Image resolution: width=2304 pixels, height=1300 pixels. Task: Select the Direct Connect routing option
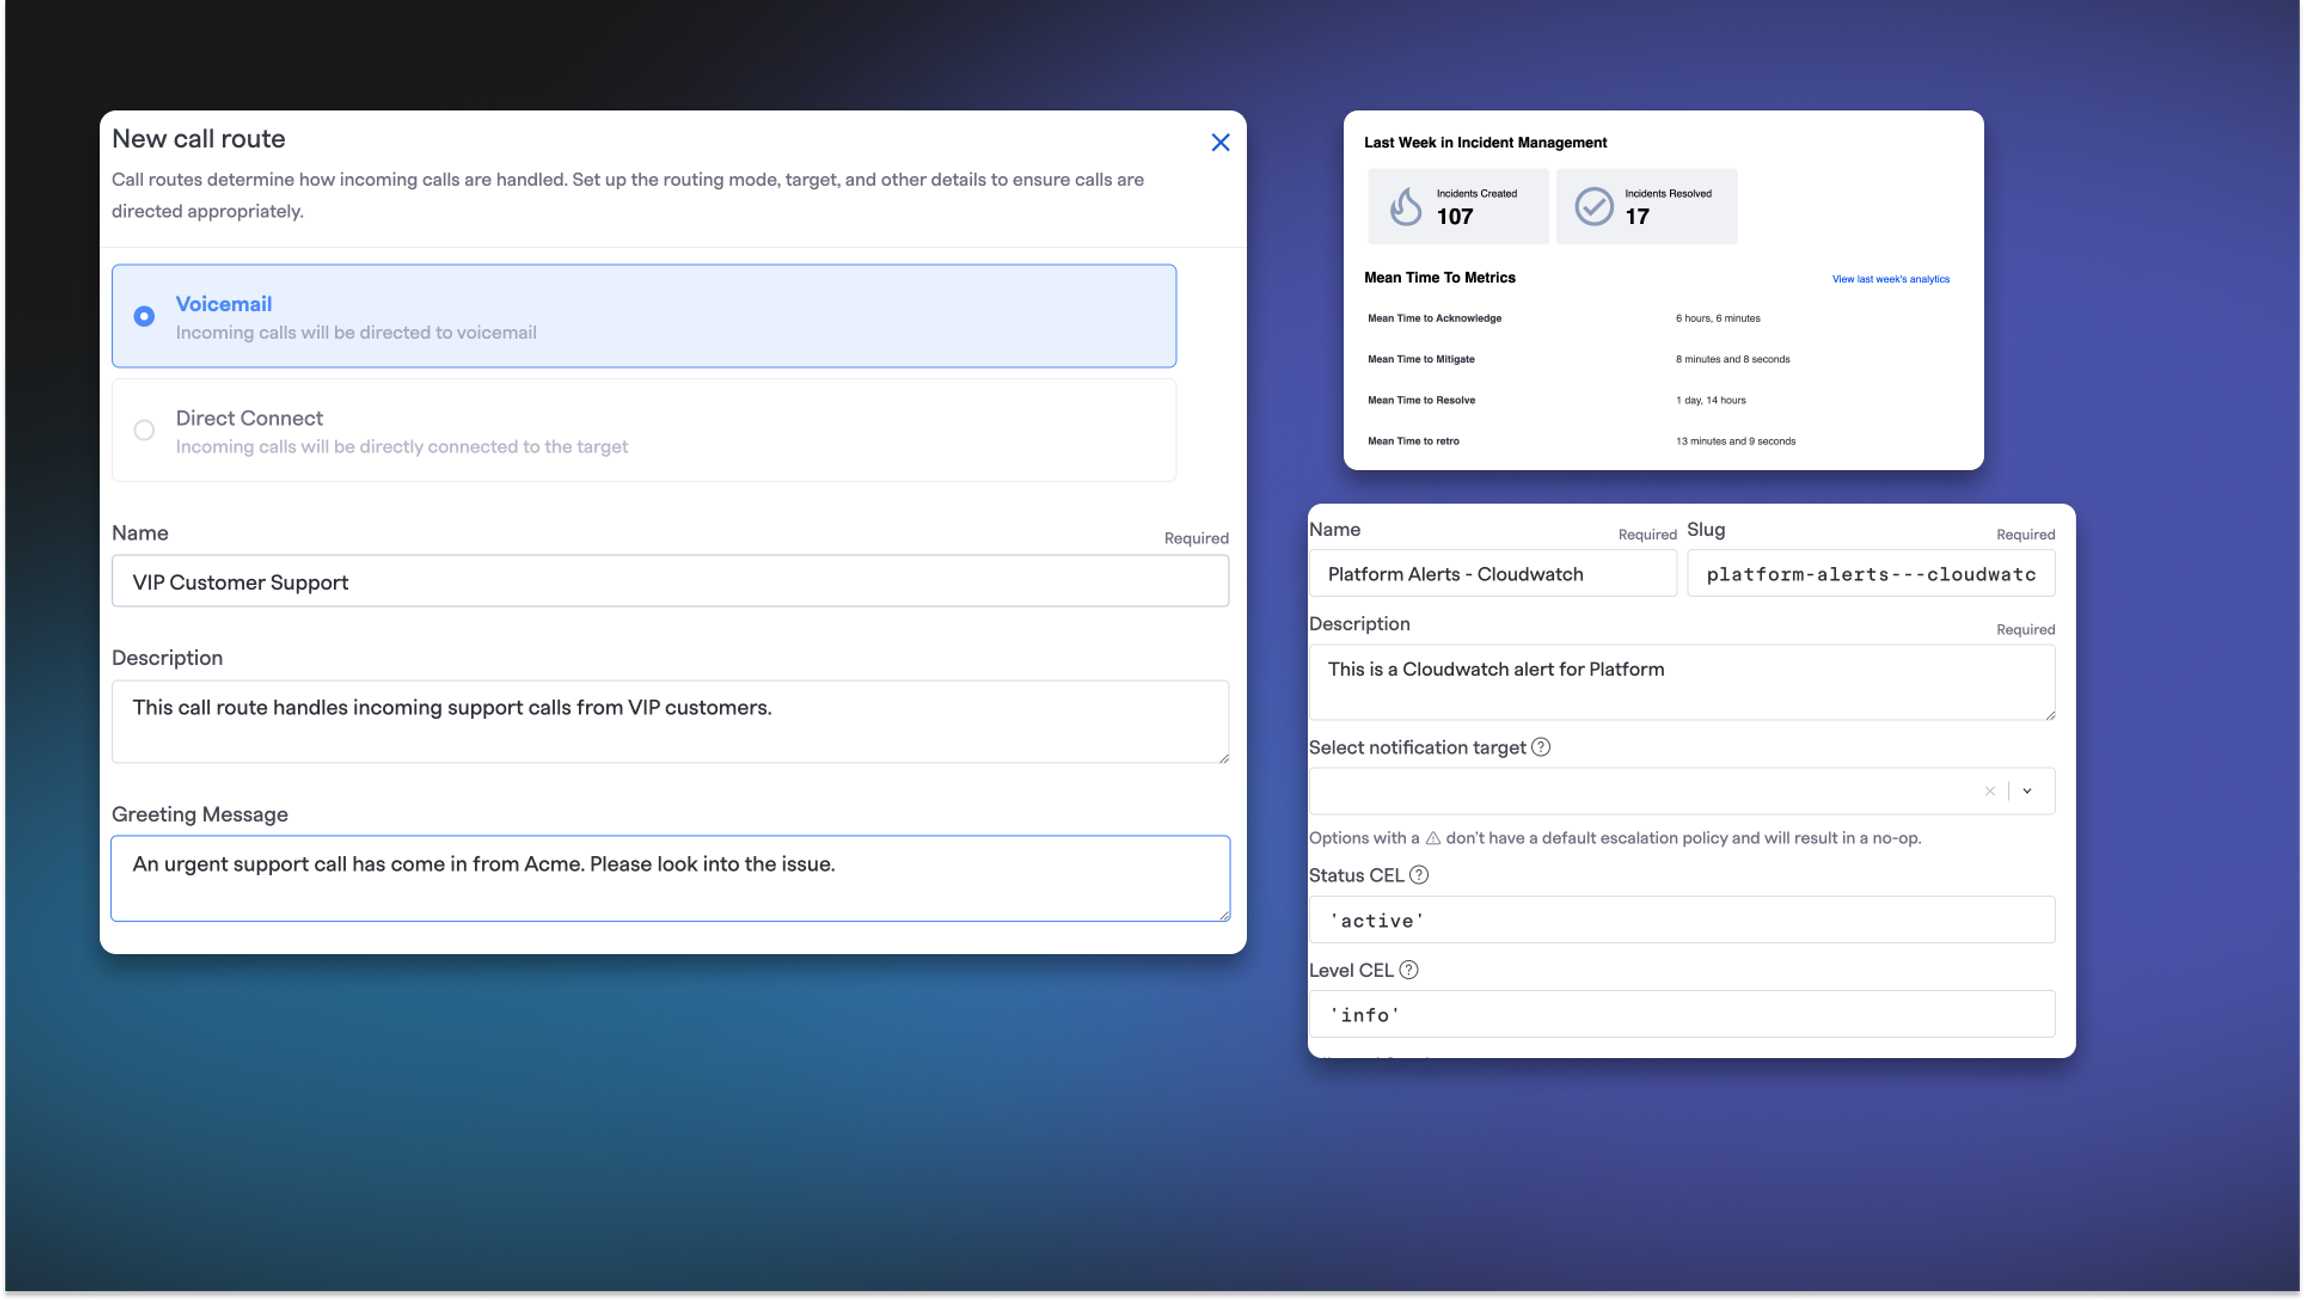pos(644,430)
